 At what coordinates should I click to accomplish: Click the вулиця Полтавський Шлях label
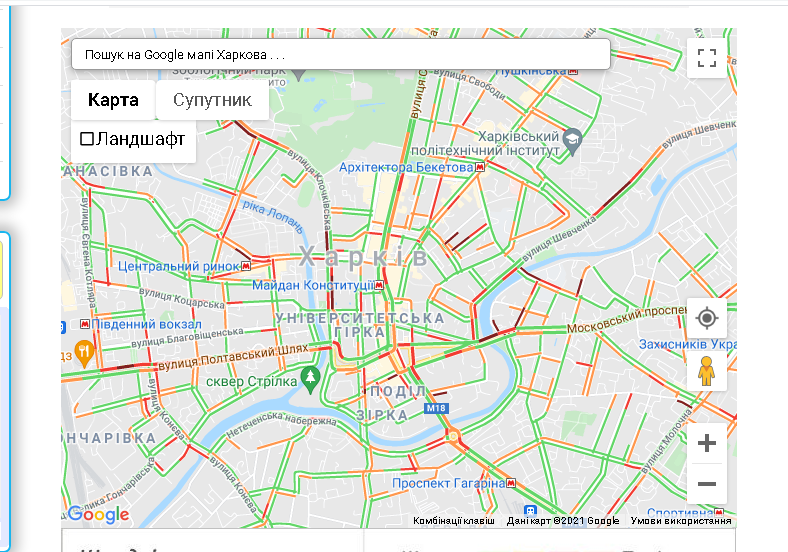(233, 357)
